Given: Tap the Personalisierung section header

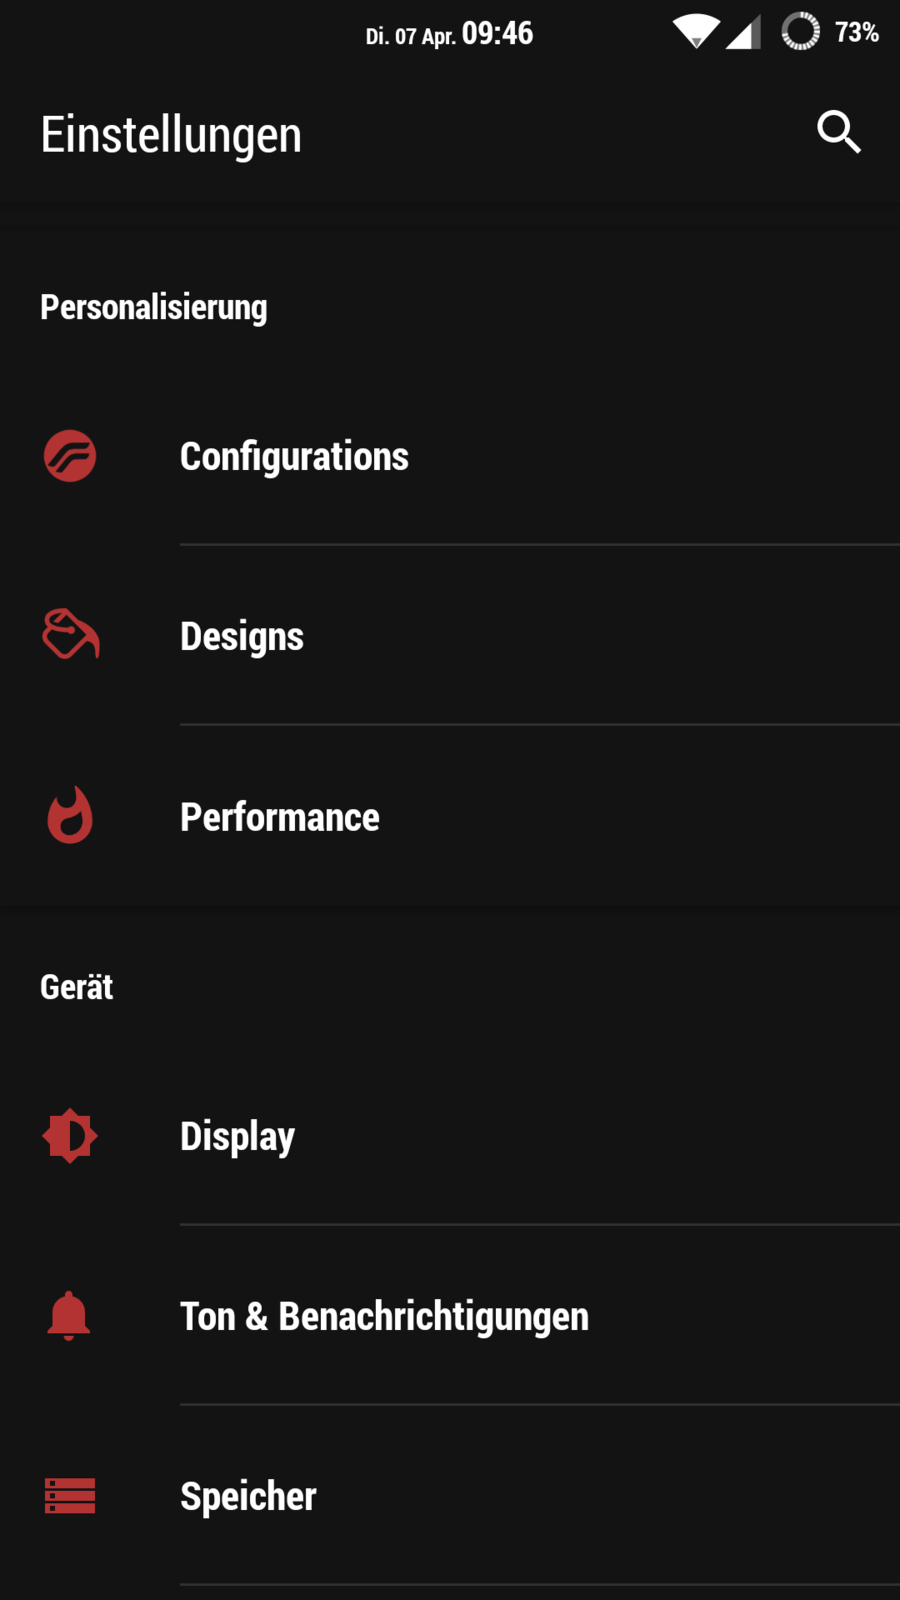Looking at the screenshot, I should [154, 307].
